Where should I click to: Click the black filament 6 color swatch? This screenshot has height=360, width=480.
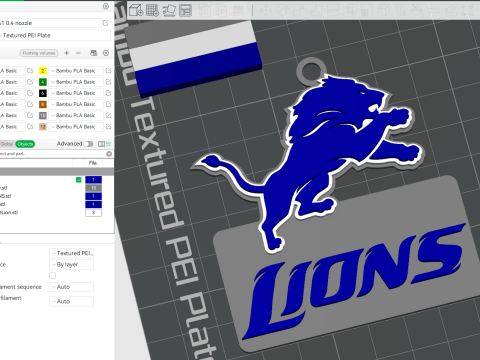click(43, 93)
